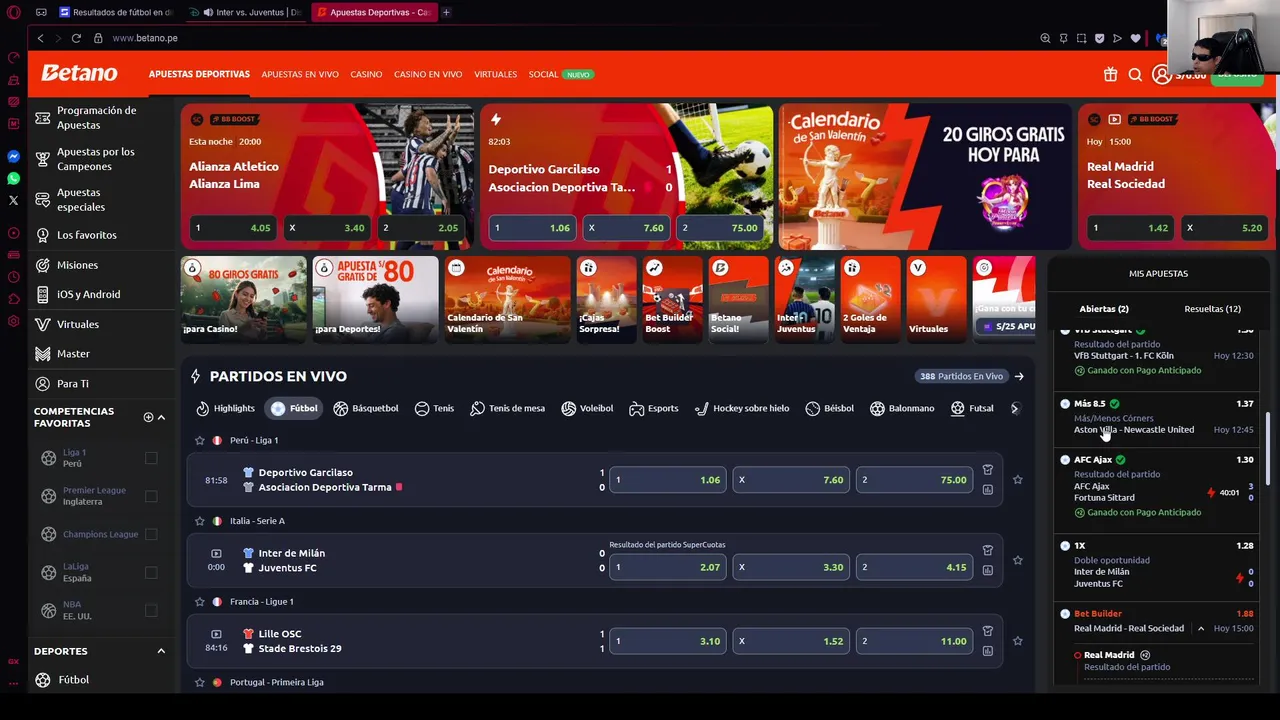1280x720 pixels.
Task: Switch to Resueltas (12) tab
Action: coord(1212,309)
